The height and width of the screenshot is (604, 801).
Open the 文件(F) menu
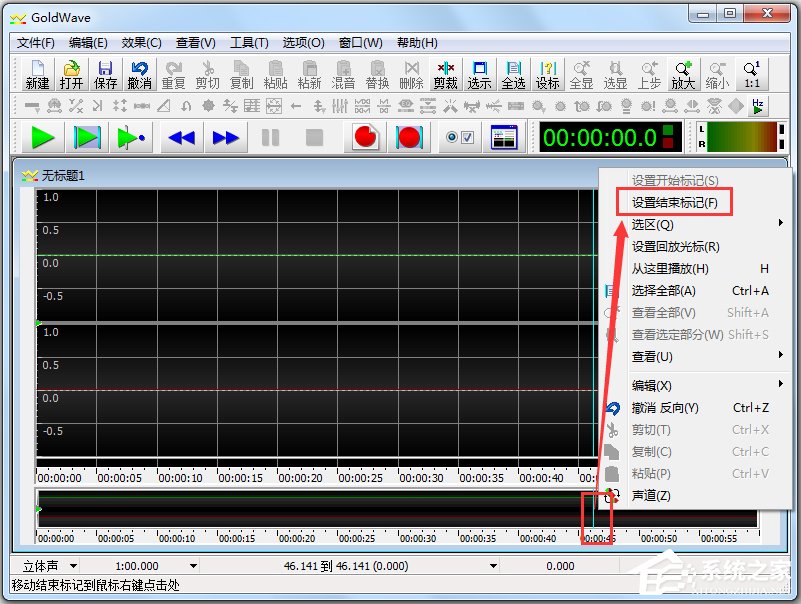click(36, 43)
